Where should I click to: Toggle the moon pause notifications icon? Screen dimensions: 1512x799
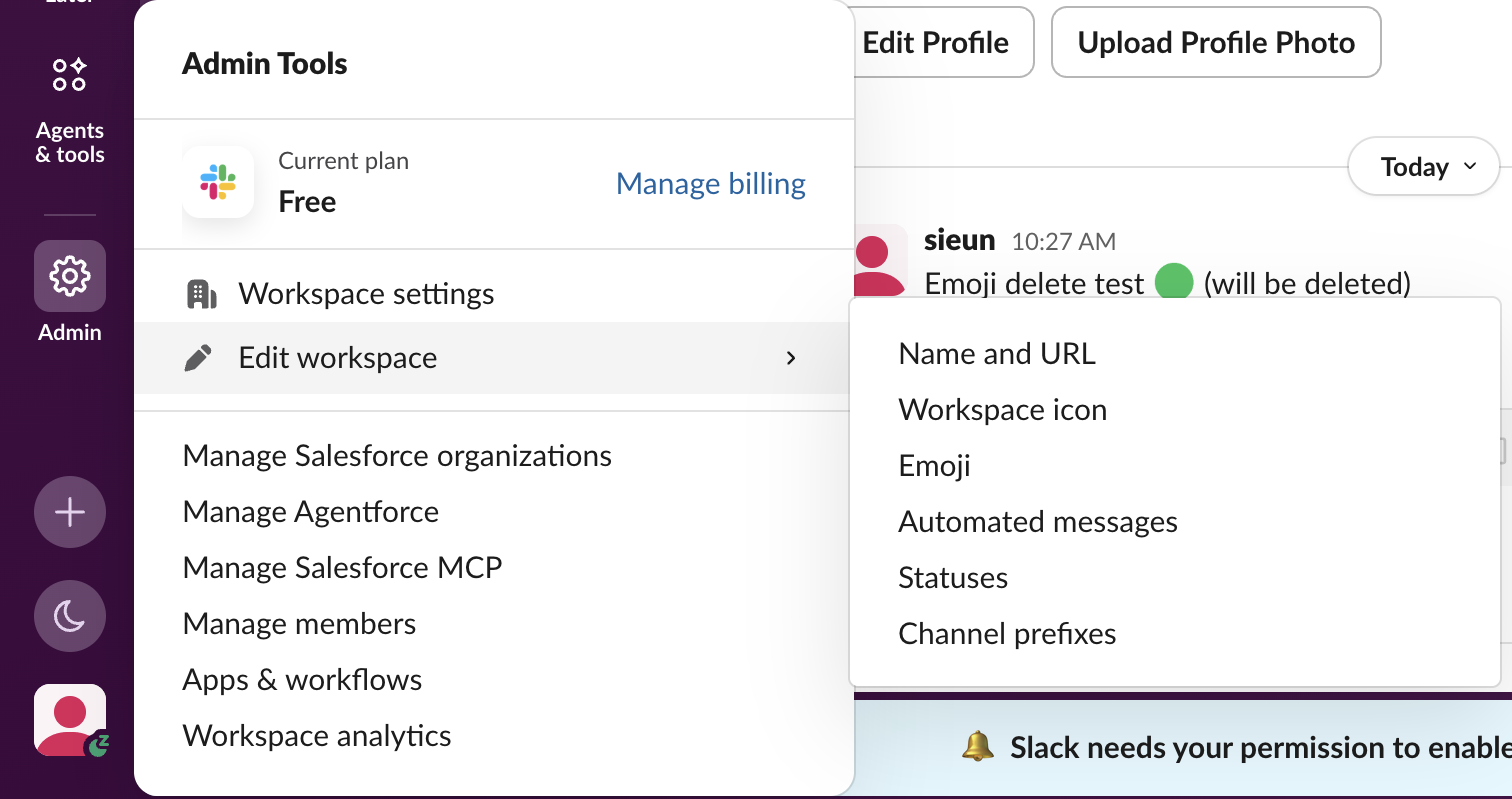pos(70,616)
